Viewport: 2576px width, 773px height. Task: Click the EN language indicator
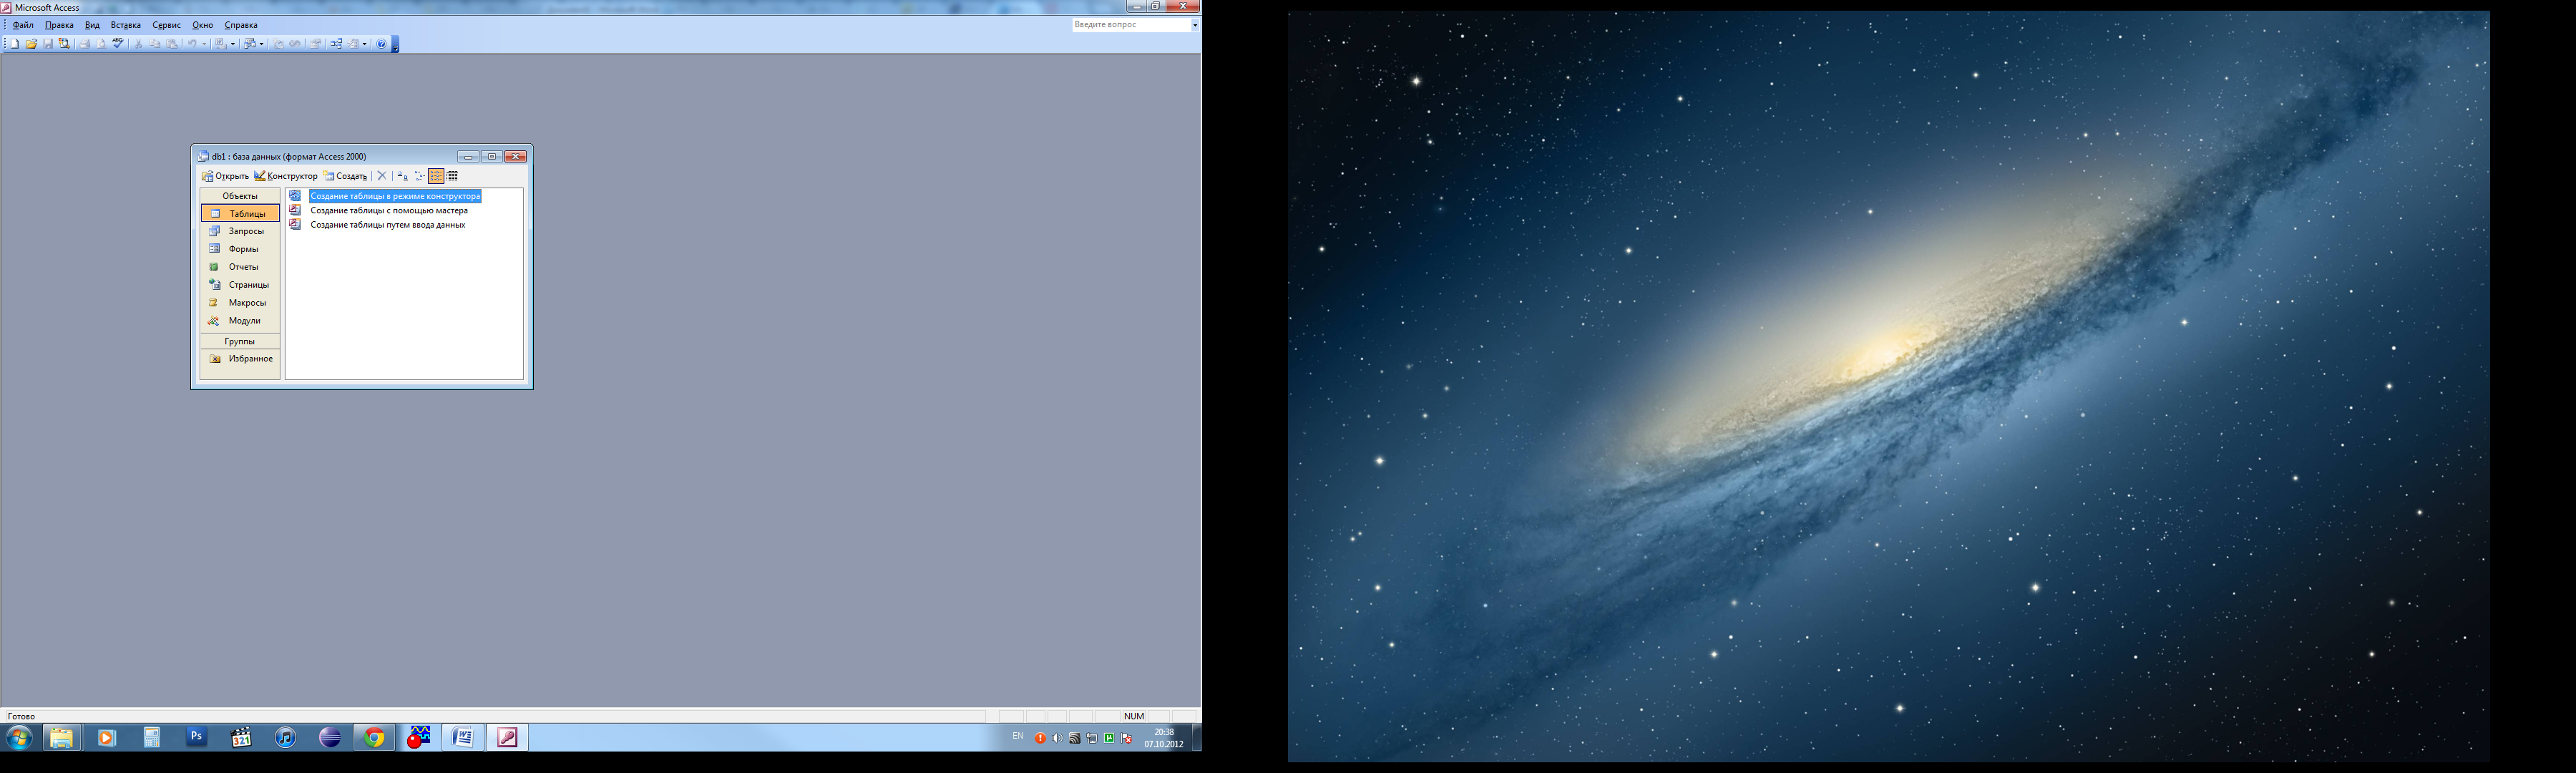(1018, 737)
